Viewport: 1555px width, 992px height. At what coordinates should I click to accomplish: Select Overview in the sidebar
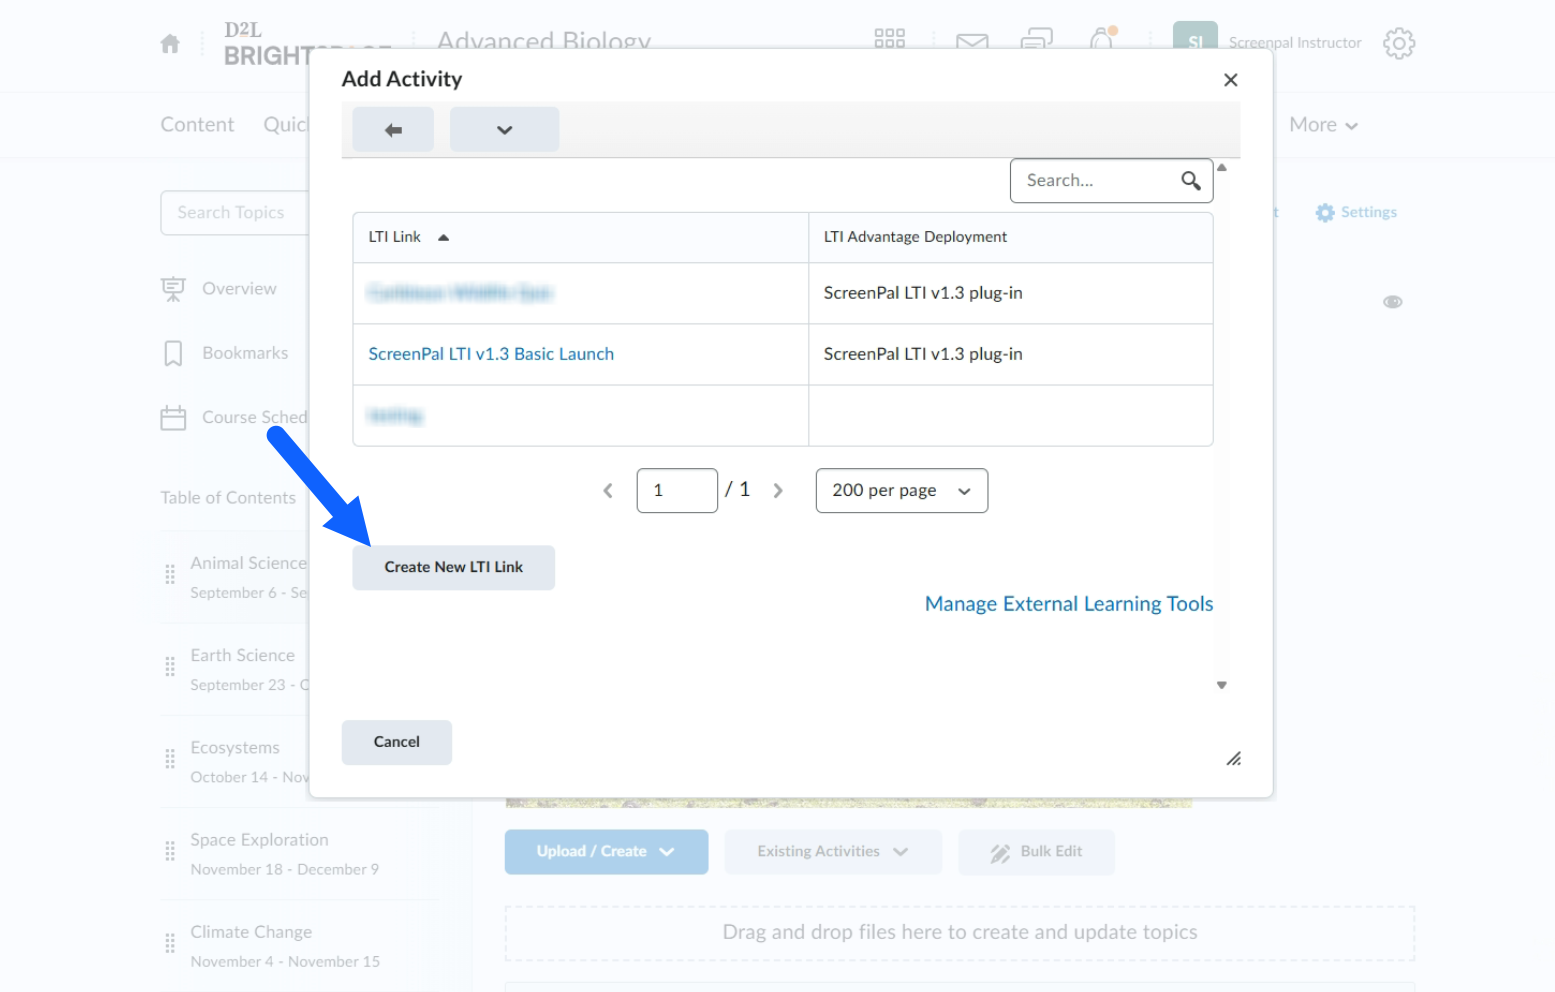[x=239, y=289]
